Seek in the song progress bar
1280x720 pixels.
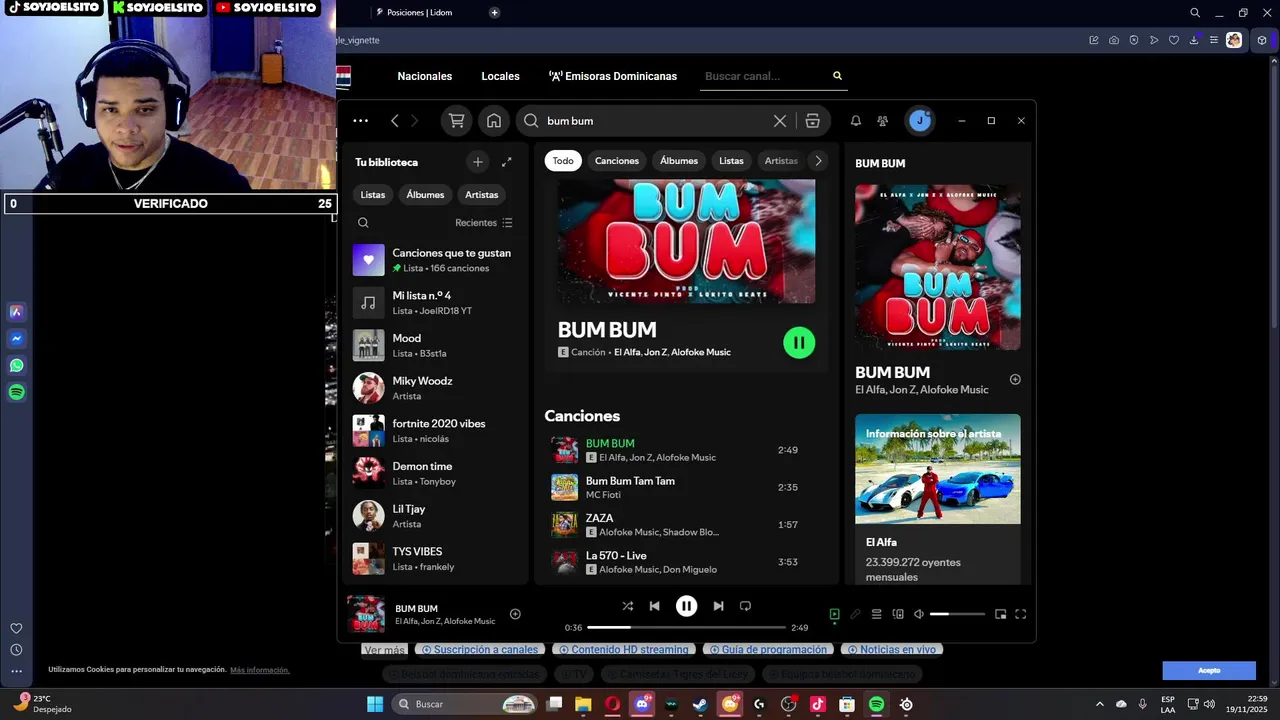coord(686,627)
